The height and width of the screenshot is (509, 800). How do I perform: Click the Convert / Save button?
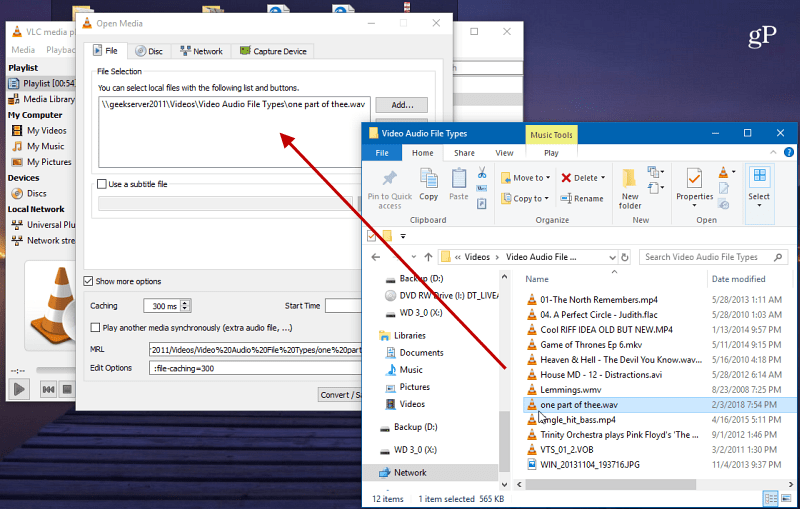(340, 394)
